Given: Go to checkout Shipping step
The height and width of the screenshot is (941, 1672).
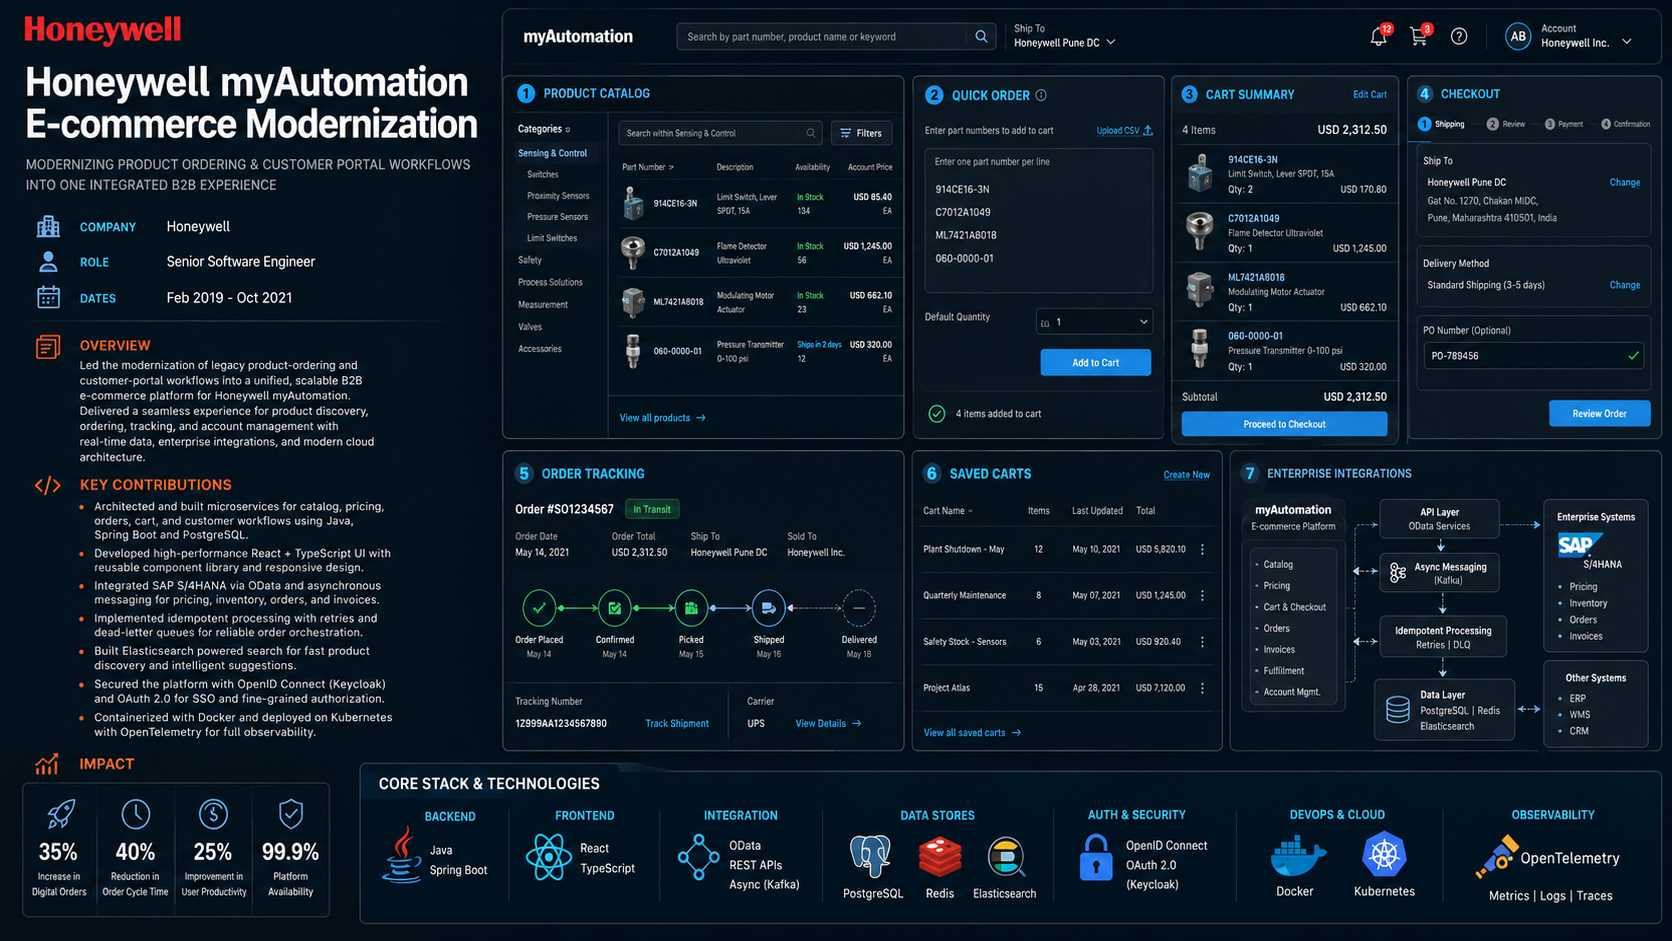Looking at the screenshot, I should pyautogui.click(x=1441, y=124).
